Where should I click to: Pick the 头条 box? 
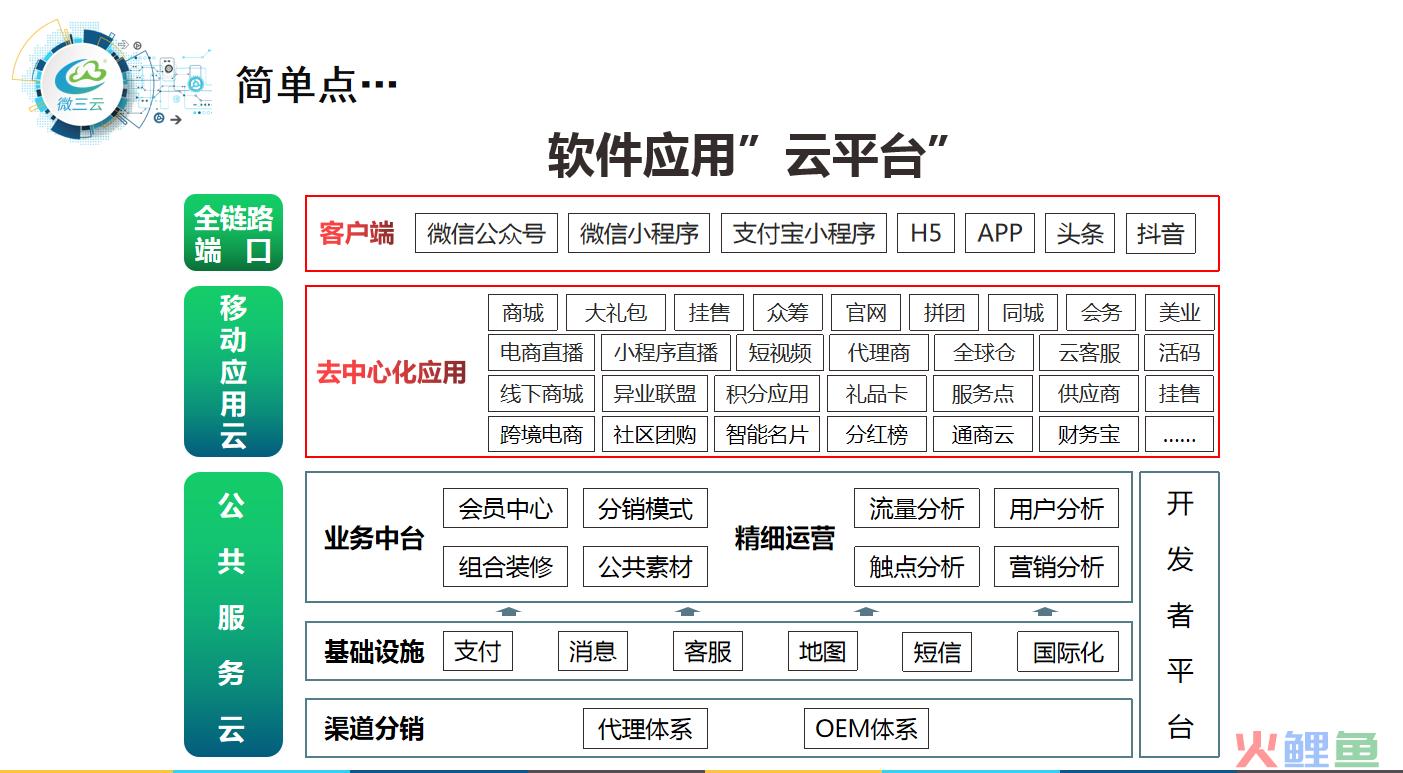tap(1080, 233)
